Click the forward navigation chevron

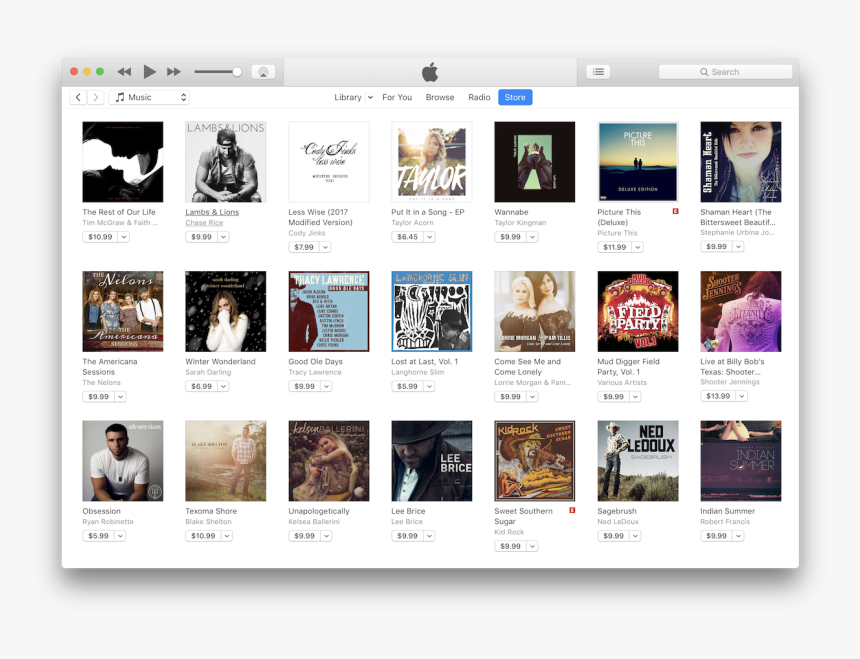click(95, 97)
